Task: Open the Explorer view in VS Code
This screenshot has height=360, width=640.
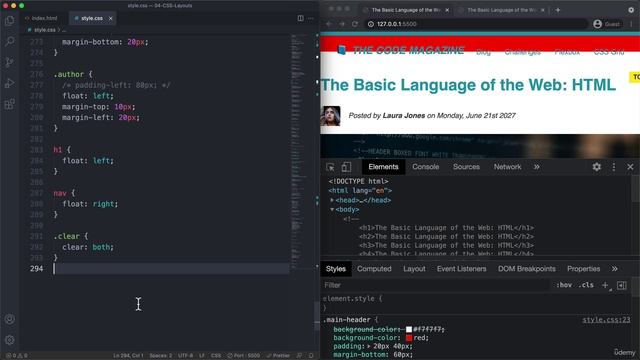Action: [10, 20]
